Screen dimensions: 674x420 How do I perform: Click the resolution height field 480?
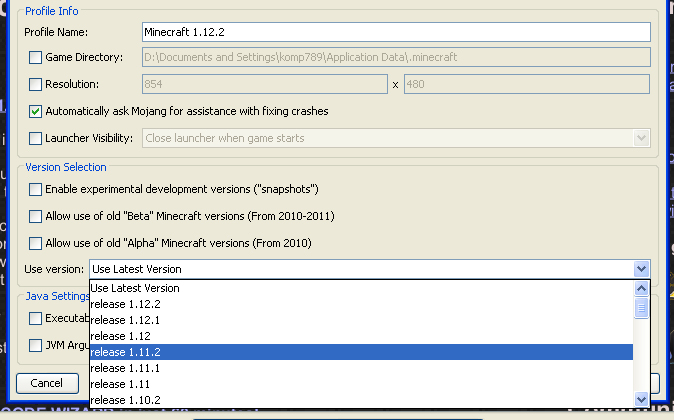527,84
